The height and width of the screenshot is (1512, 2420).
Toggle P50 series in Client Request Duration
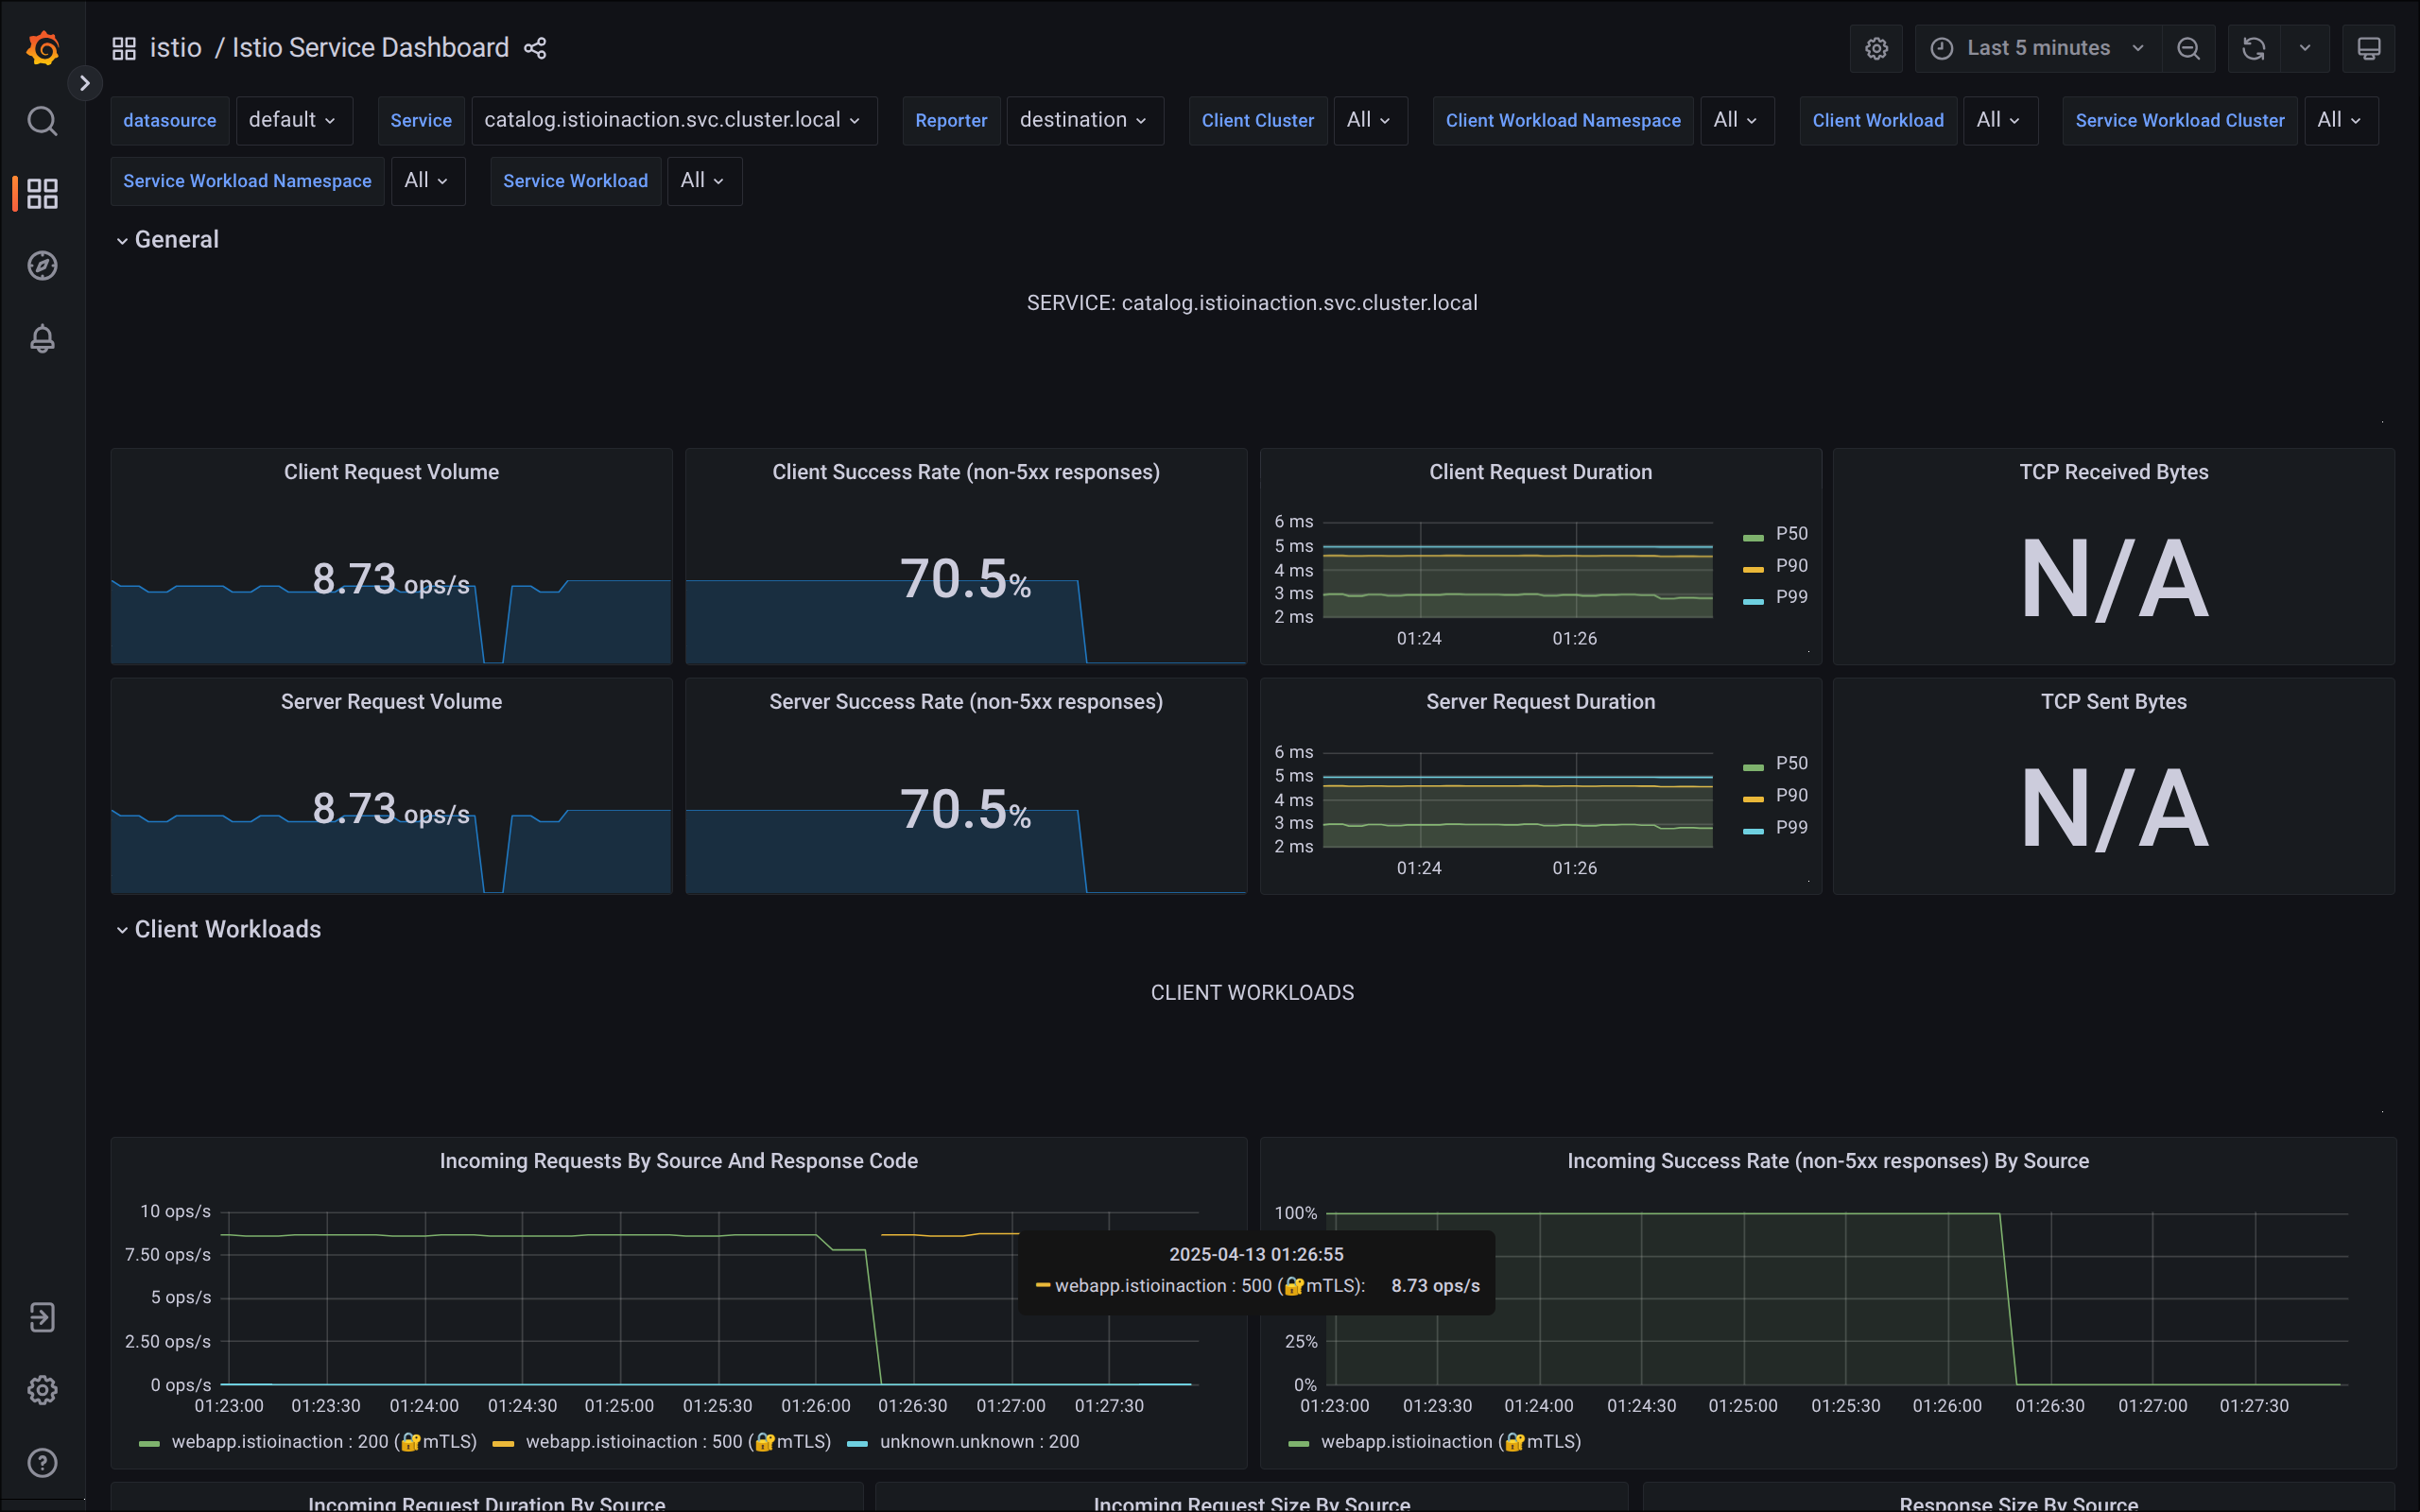[x=1791, y=534]
